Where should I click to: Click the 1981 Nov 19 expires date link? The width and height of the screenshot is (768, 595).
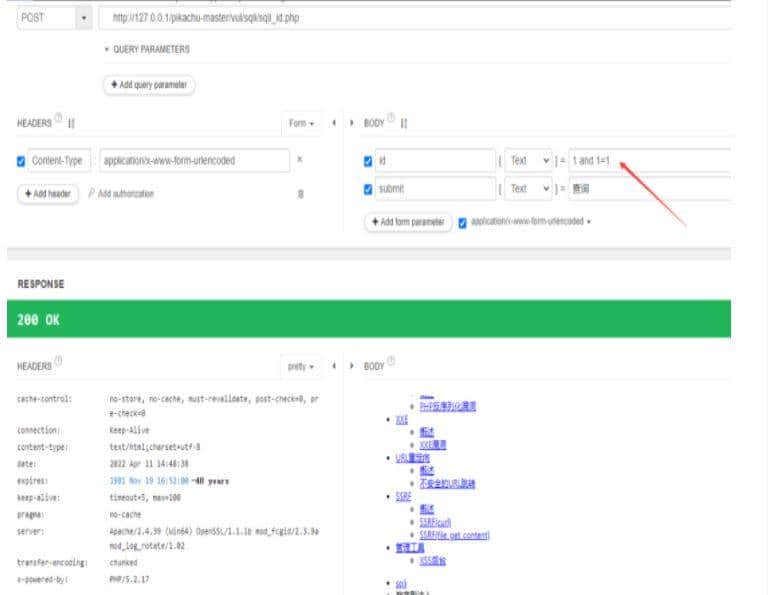click(149, 481)
